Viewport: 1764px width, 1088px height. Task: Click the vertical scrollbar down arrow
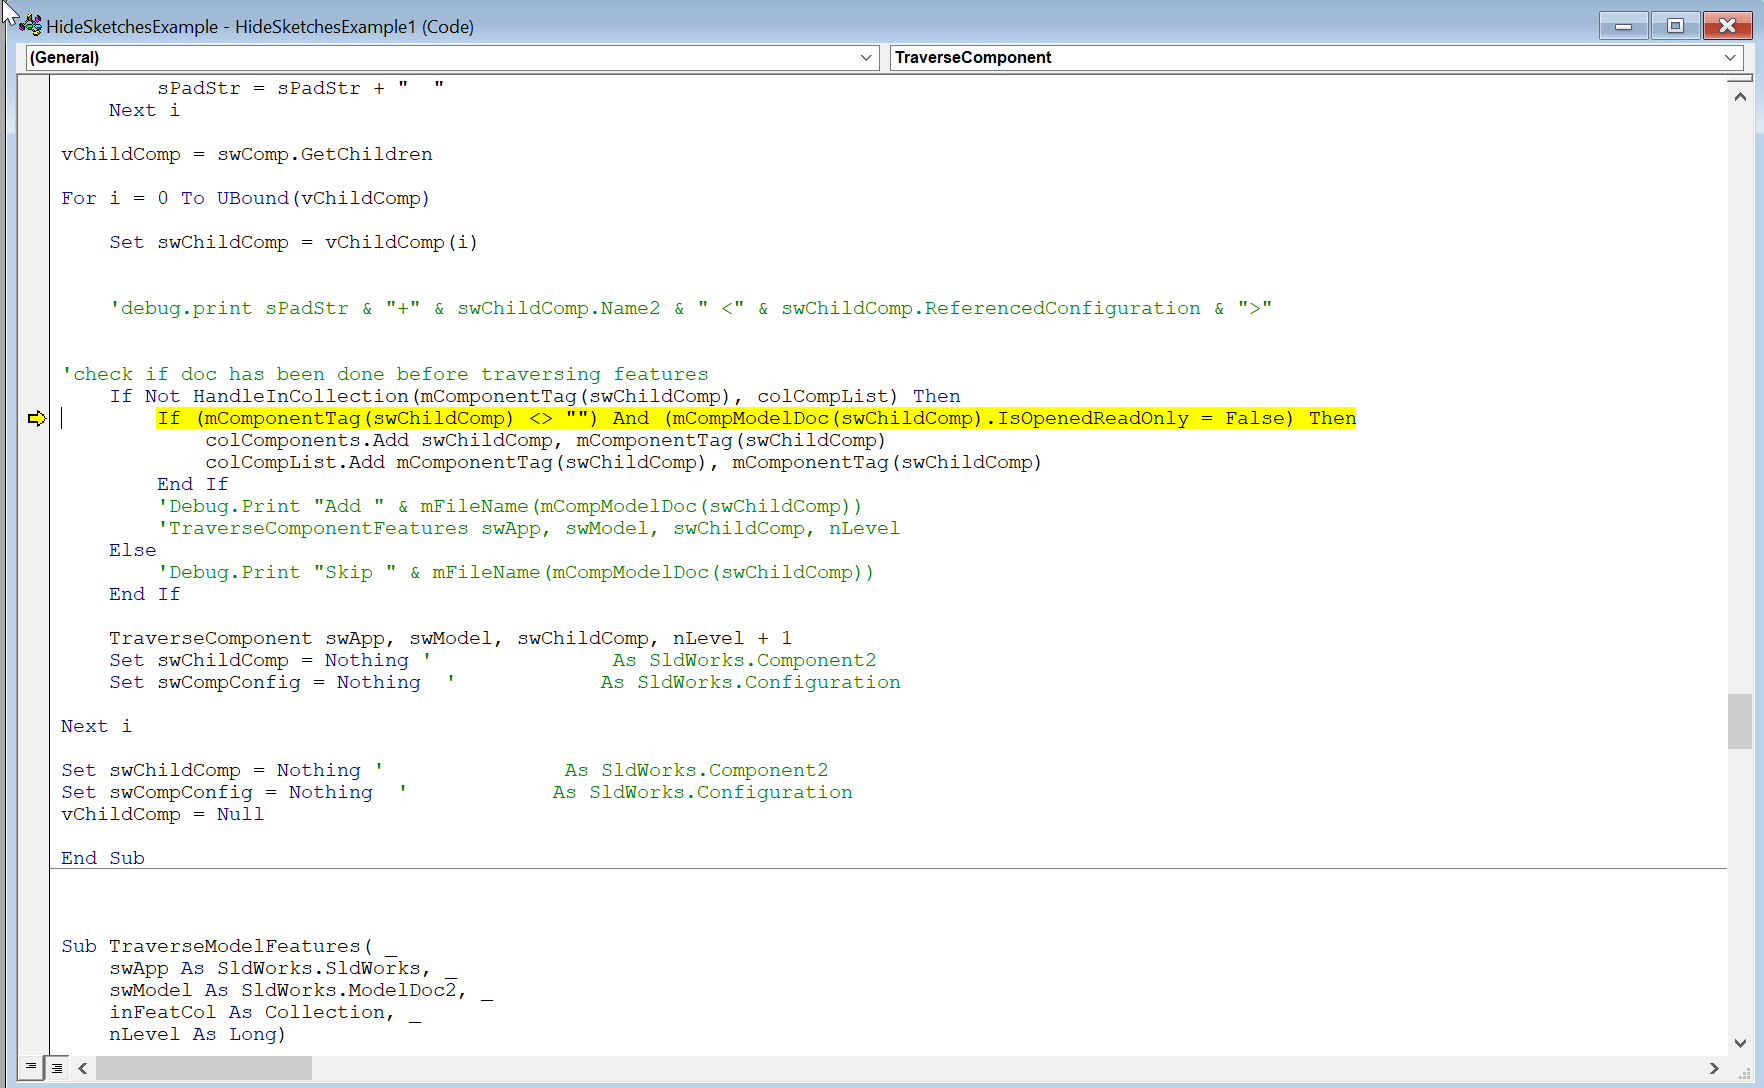1740,1042
